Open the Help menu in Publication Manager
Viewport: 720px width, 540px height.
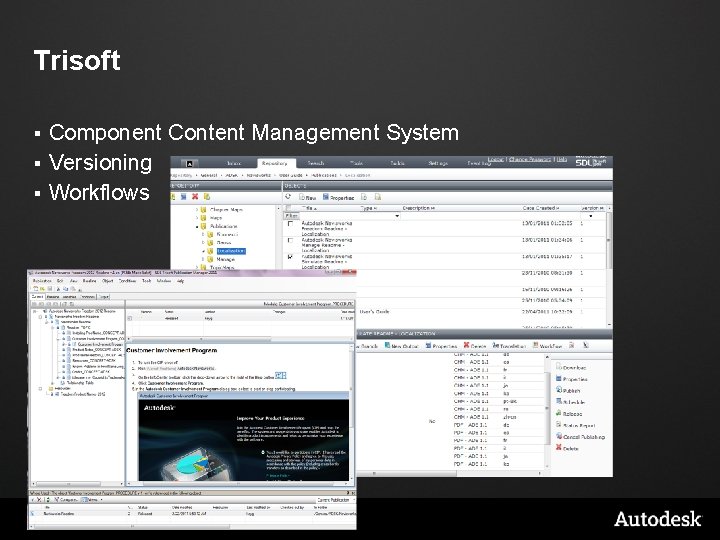[180, 281]
